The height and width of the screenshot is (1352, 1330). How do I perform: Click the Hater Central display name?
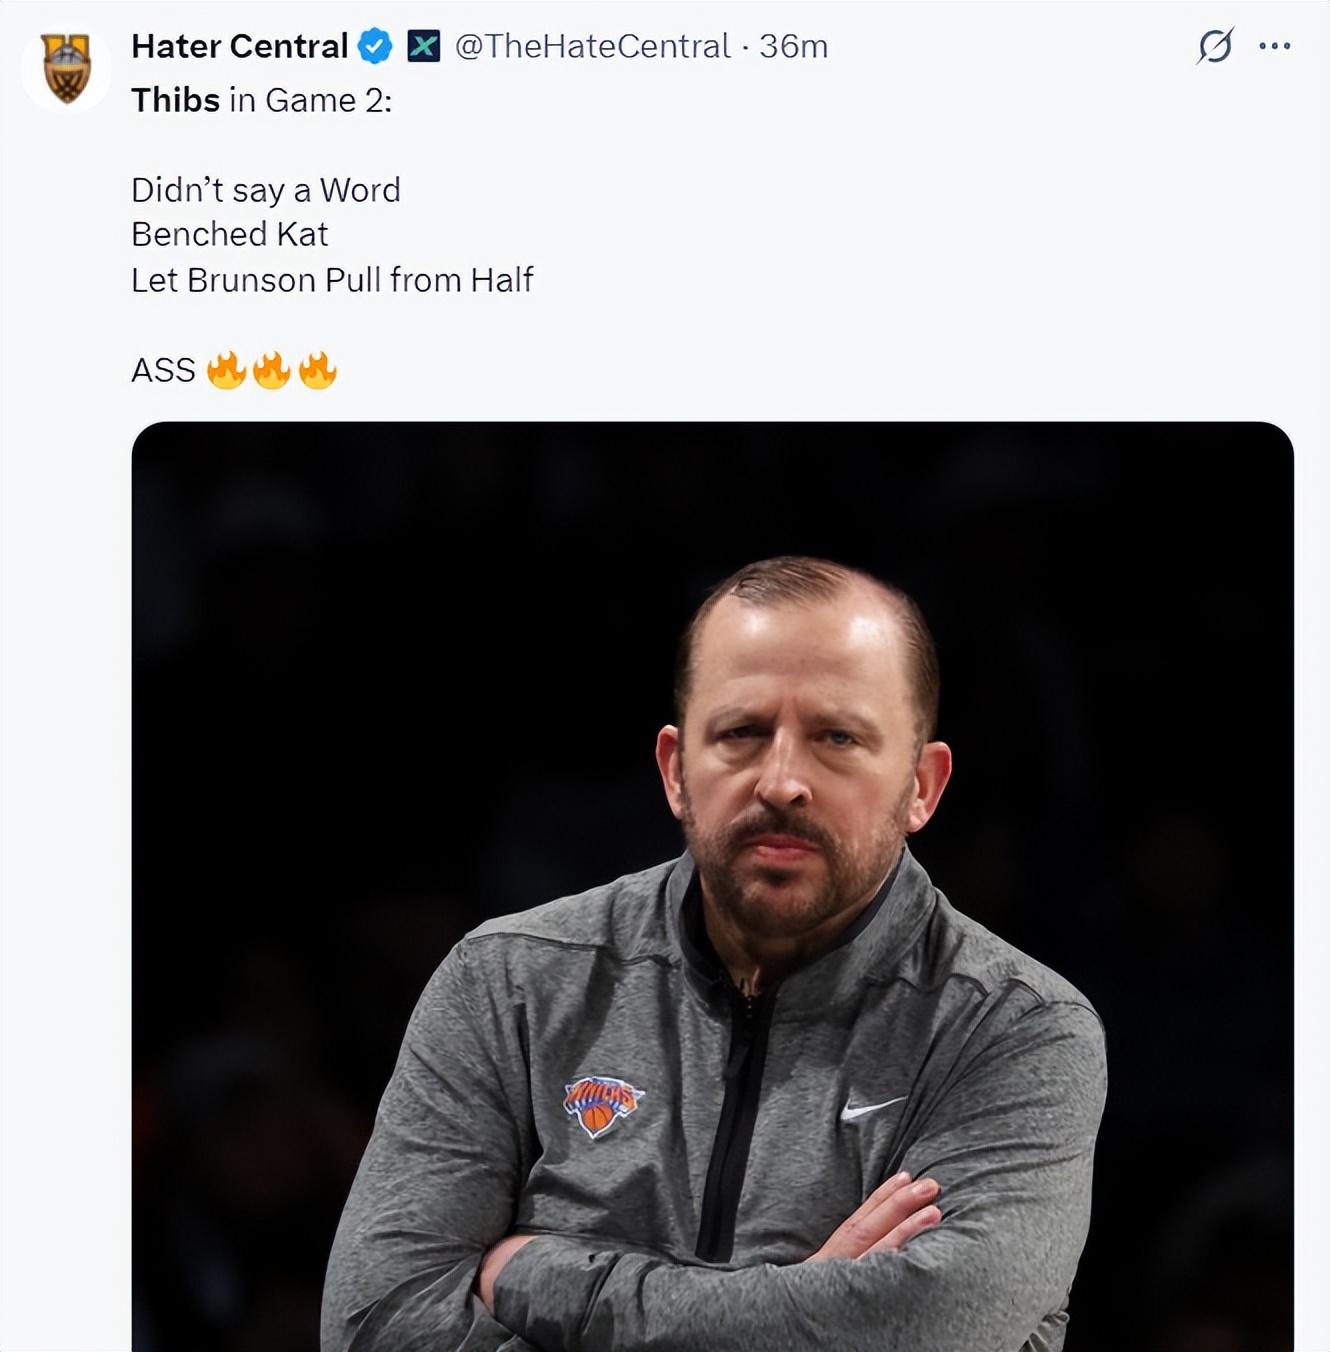pyautogui.click(x=239, y=46)
